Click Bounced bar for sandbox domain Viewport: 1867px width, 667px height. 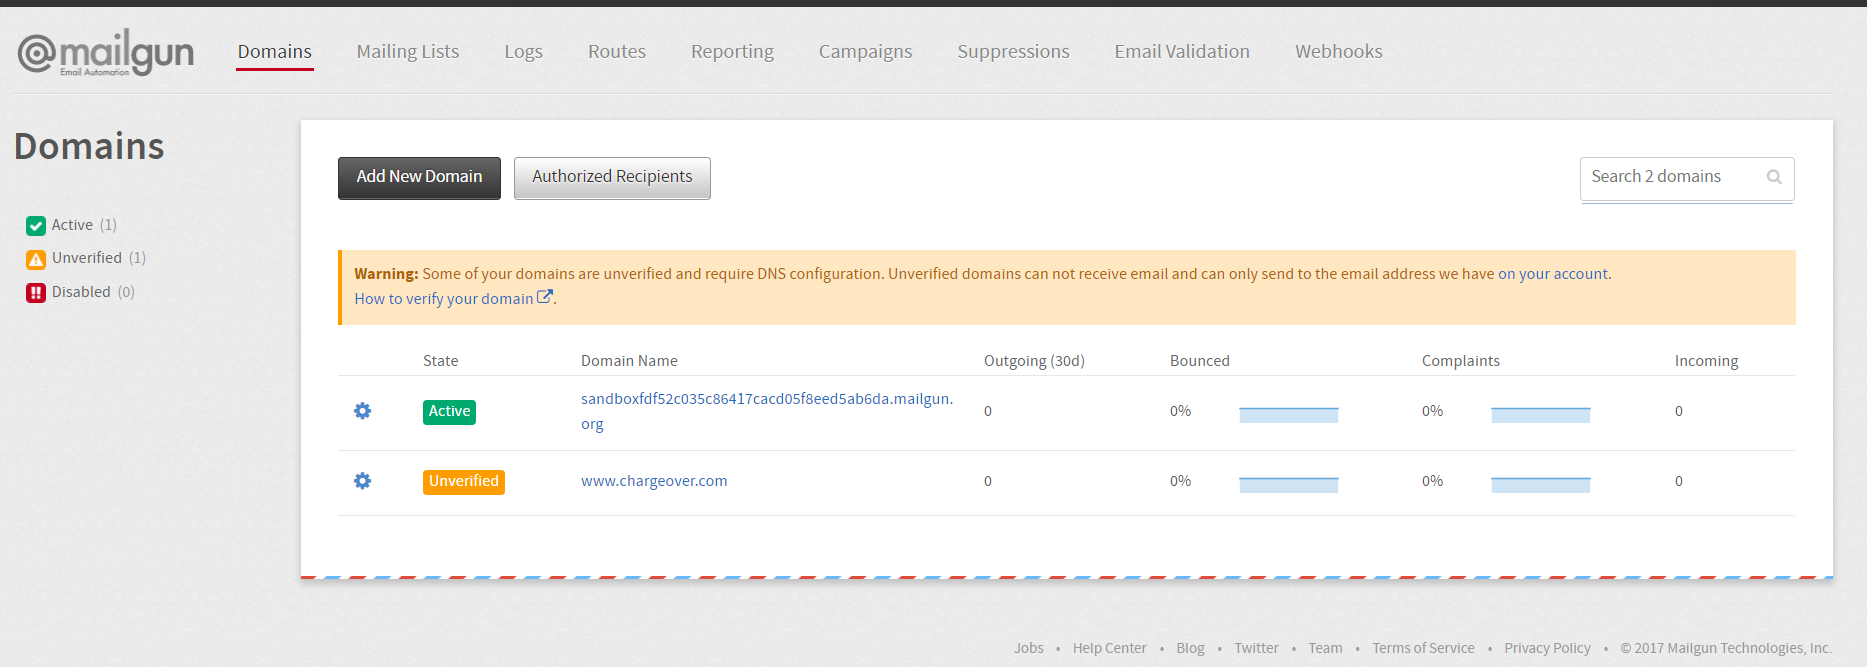[1289, 415]
